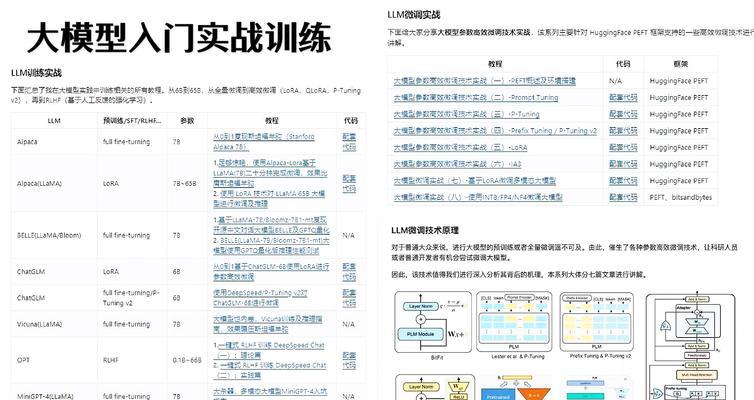Screen dimensions: 754x400
Task: Open the Alpaca-Lora twenty-minute fine-tuning tutorial link
Action: click(x=270, y=173)
